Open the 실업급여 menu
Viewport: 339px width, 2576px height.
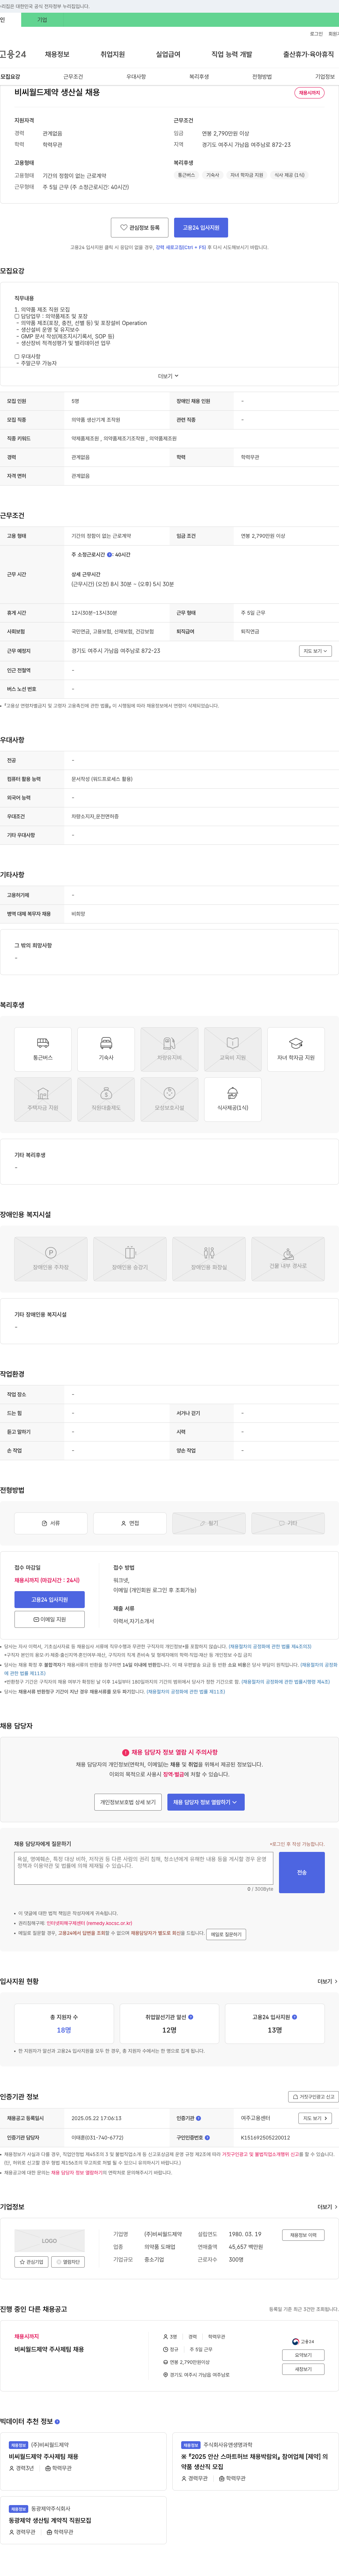[x=168, y=54]
